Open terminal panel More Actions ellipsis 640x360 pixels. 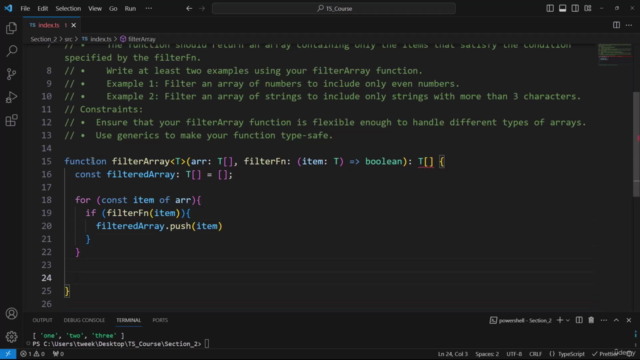pos(604,320)
